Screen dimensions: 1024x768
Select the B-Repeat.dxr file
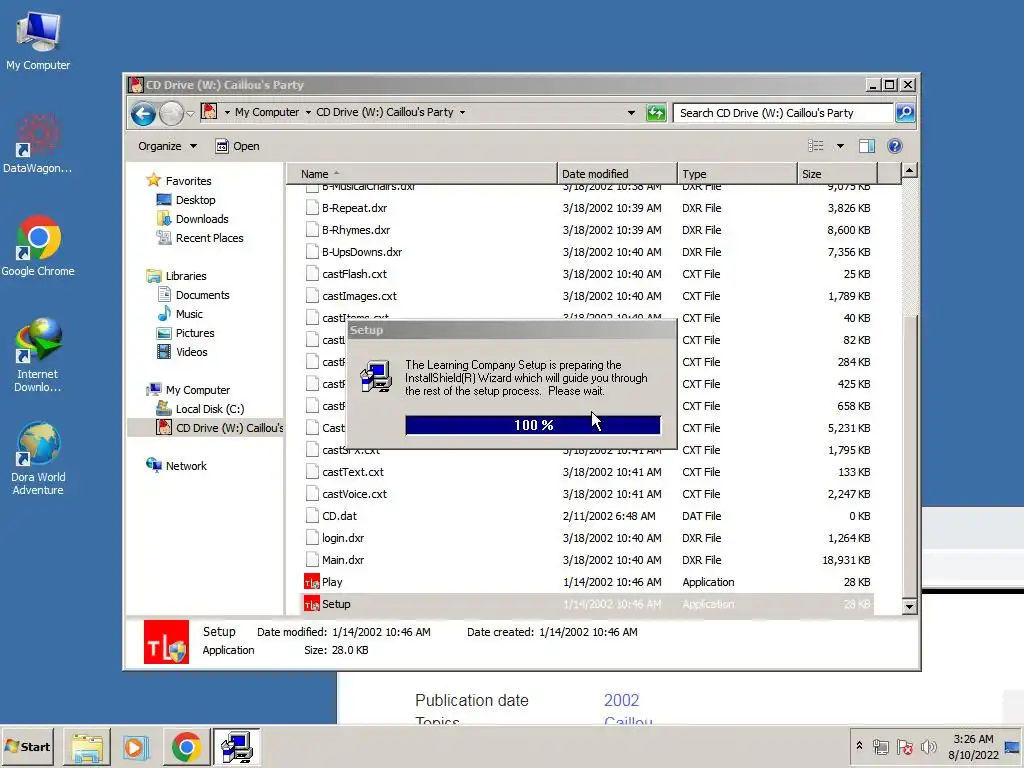tap(354, 208)
